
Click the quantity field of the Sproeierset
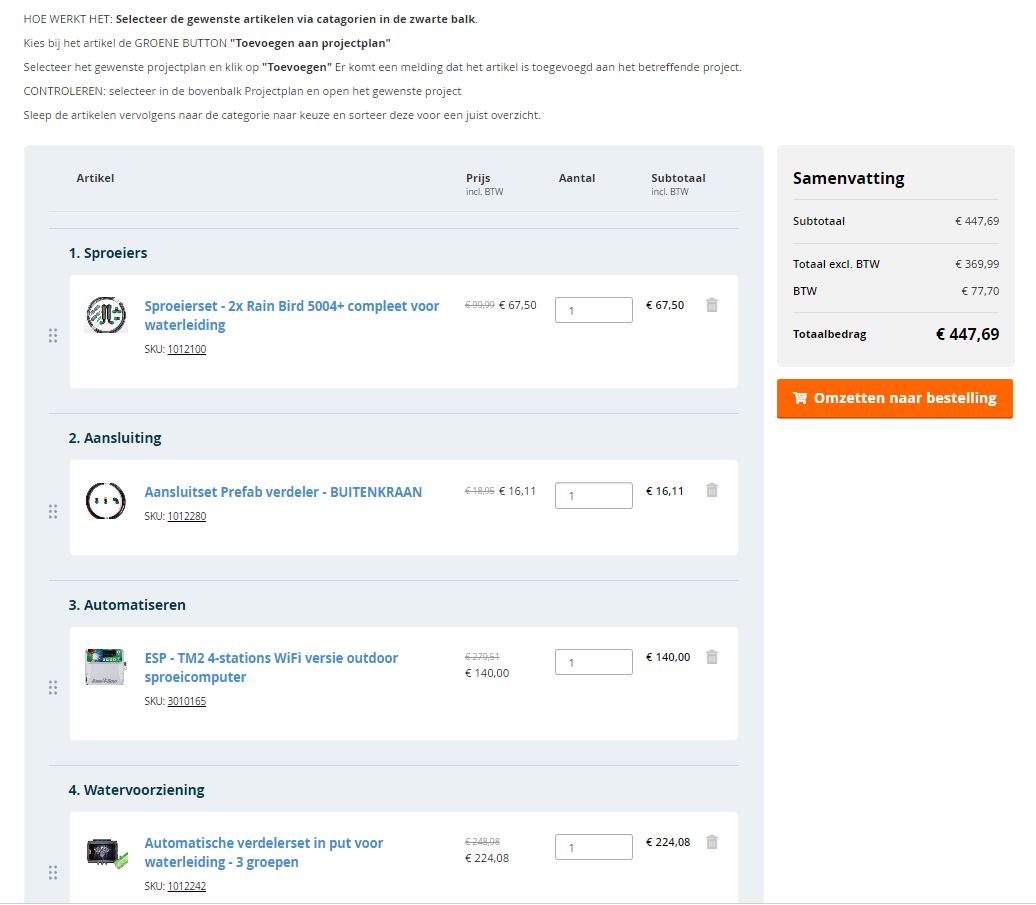[x=593, y=310]
